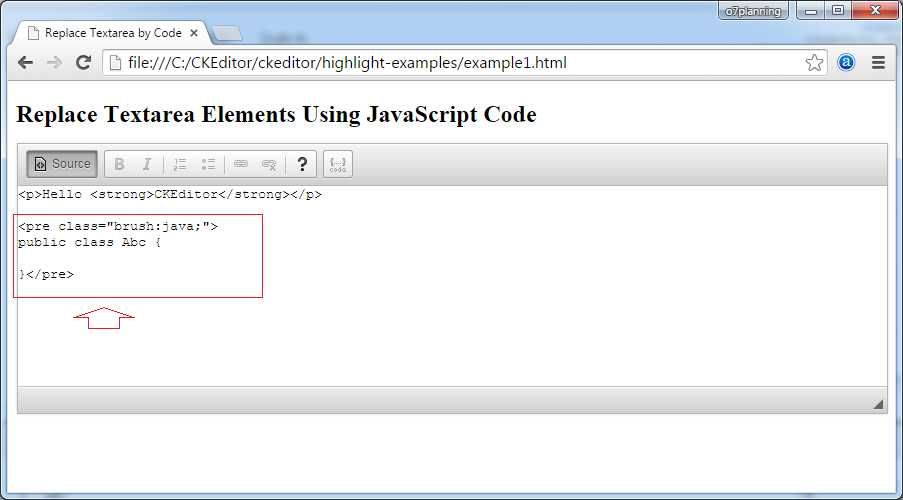
Task: Click the Unlink icon in editor toolbar
Action: tap(269, 164)
